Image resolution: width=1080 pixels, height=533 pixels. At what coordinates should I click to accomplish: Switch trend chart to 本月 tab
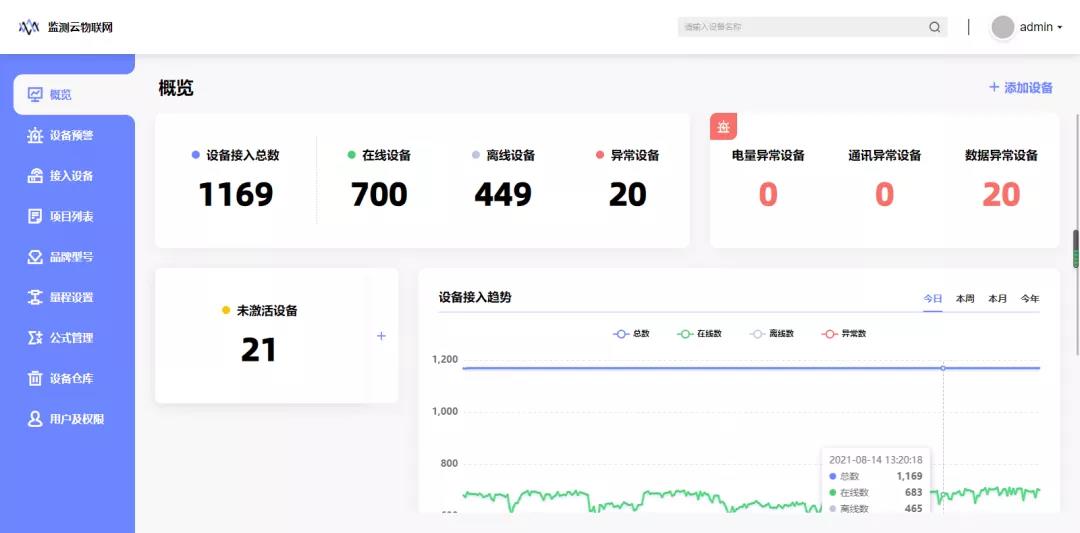[x=997, y=299]
